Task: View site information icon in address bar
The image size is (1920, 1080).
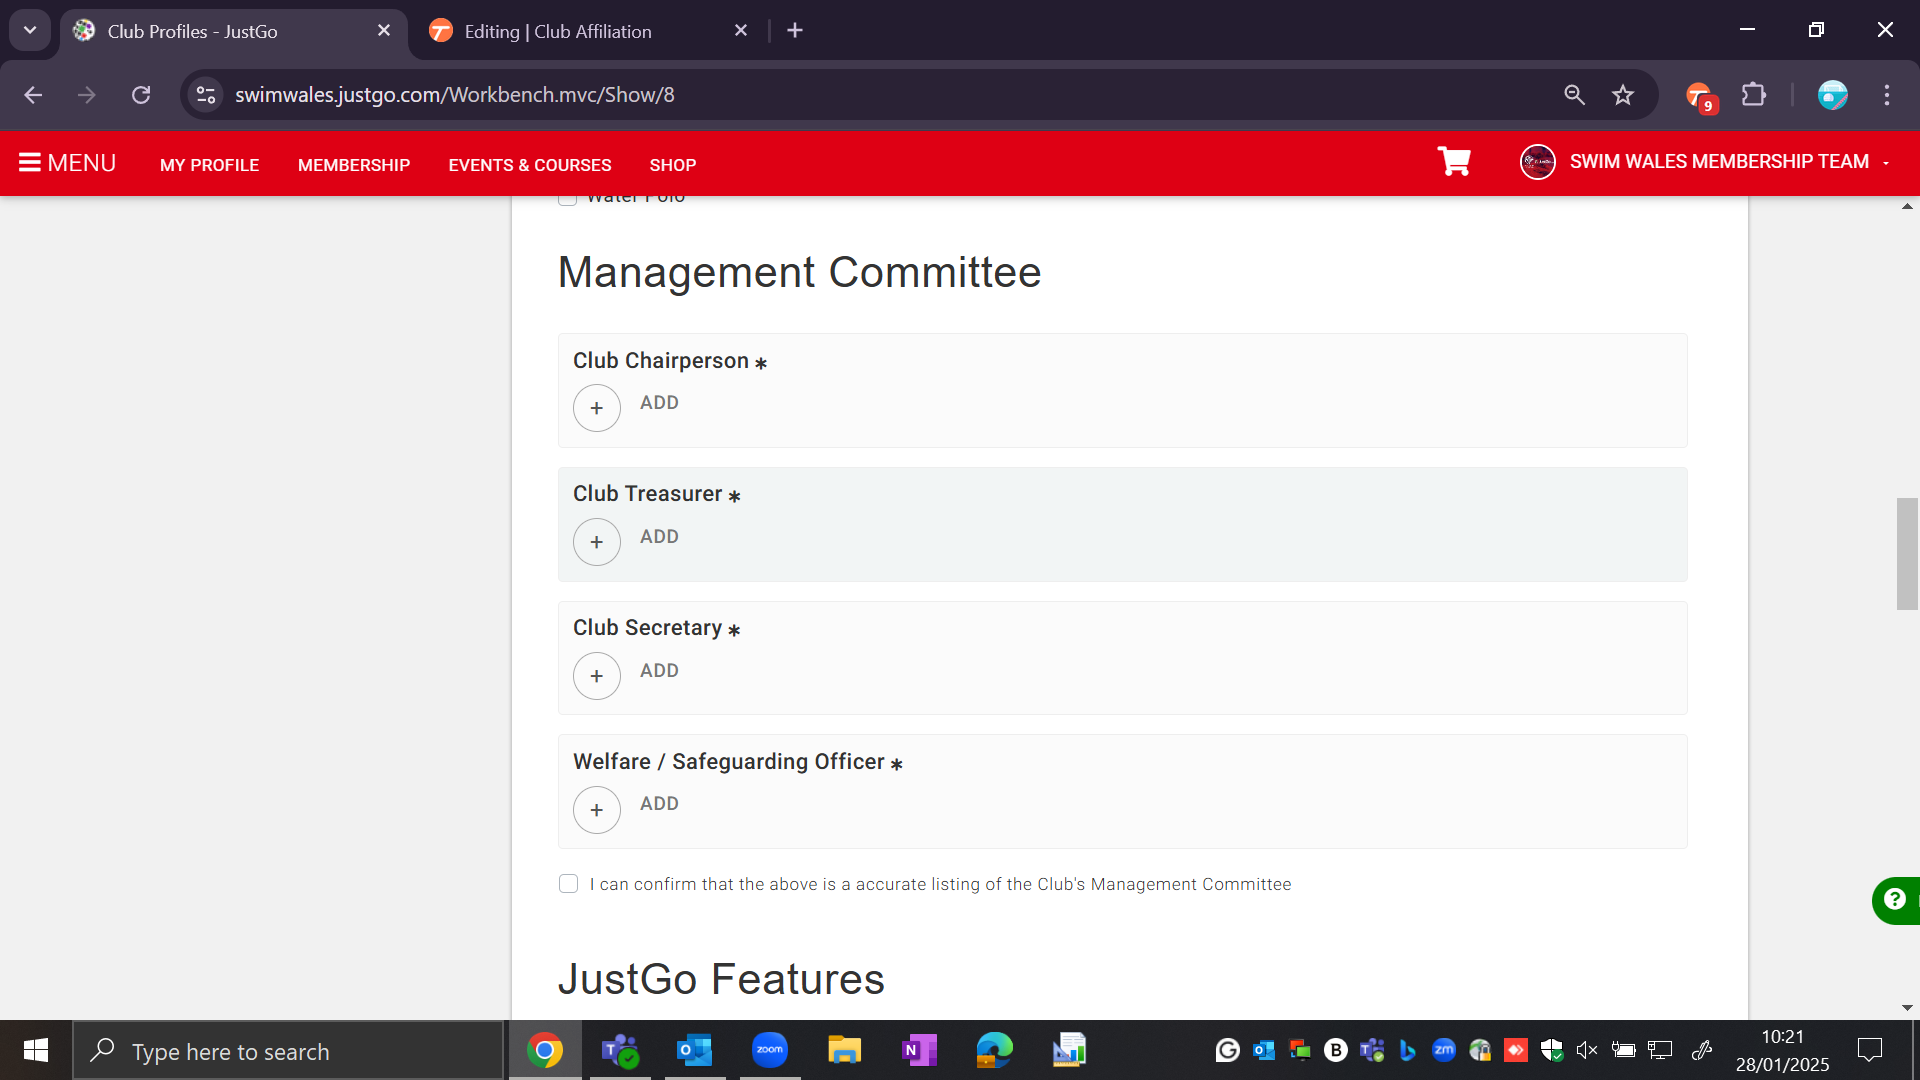Action: 206,95
